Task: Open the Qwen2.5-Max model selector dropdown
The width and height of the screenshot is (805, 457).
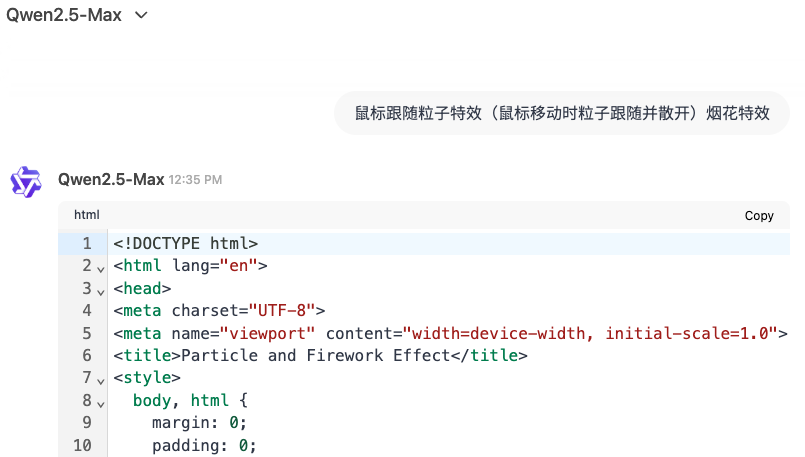Action: [77, 15]
